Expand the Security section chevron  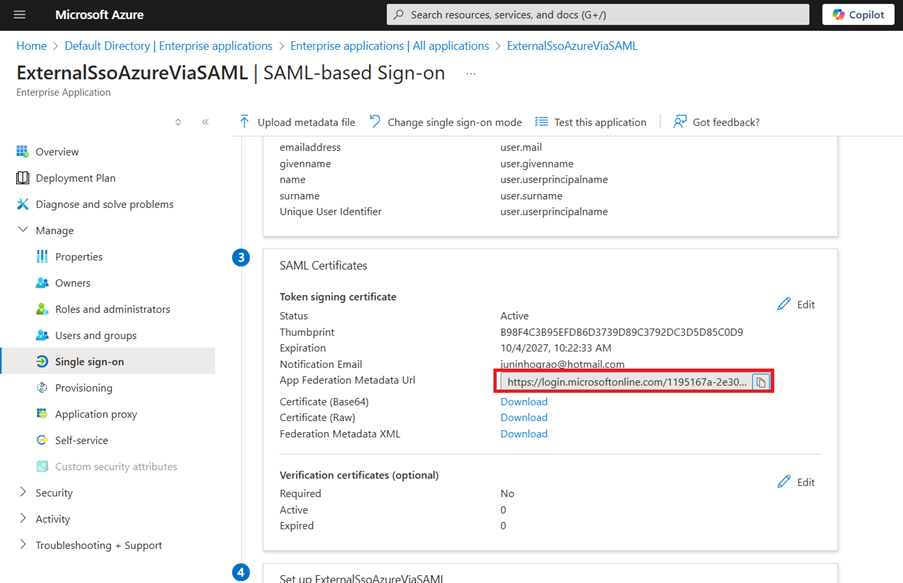coord(23,492)
